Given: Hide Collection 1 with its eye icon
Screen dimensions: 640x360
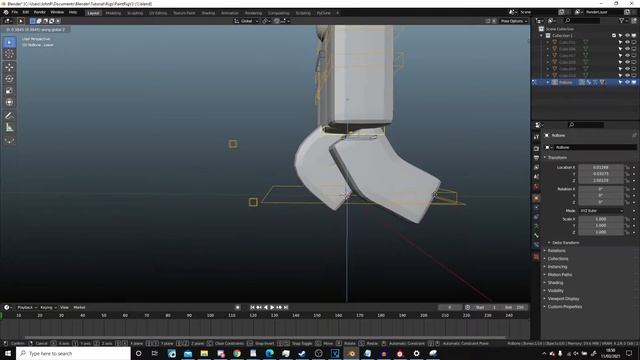Looking at the screenshot, I should [x=627, y=36].
